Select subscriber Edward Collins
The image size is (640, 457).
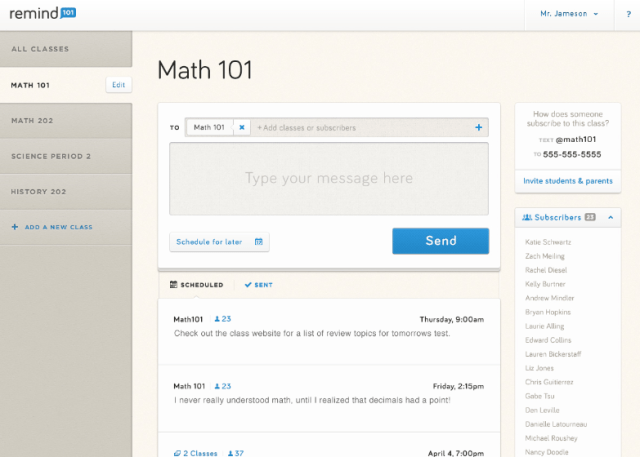(x=548, y=340)
